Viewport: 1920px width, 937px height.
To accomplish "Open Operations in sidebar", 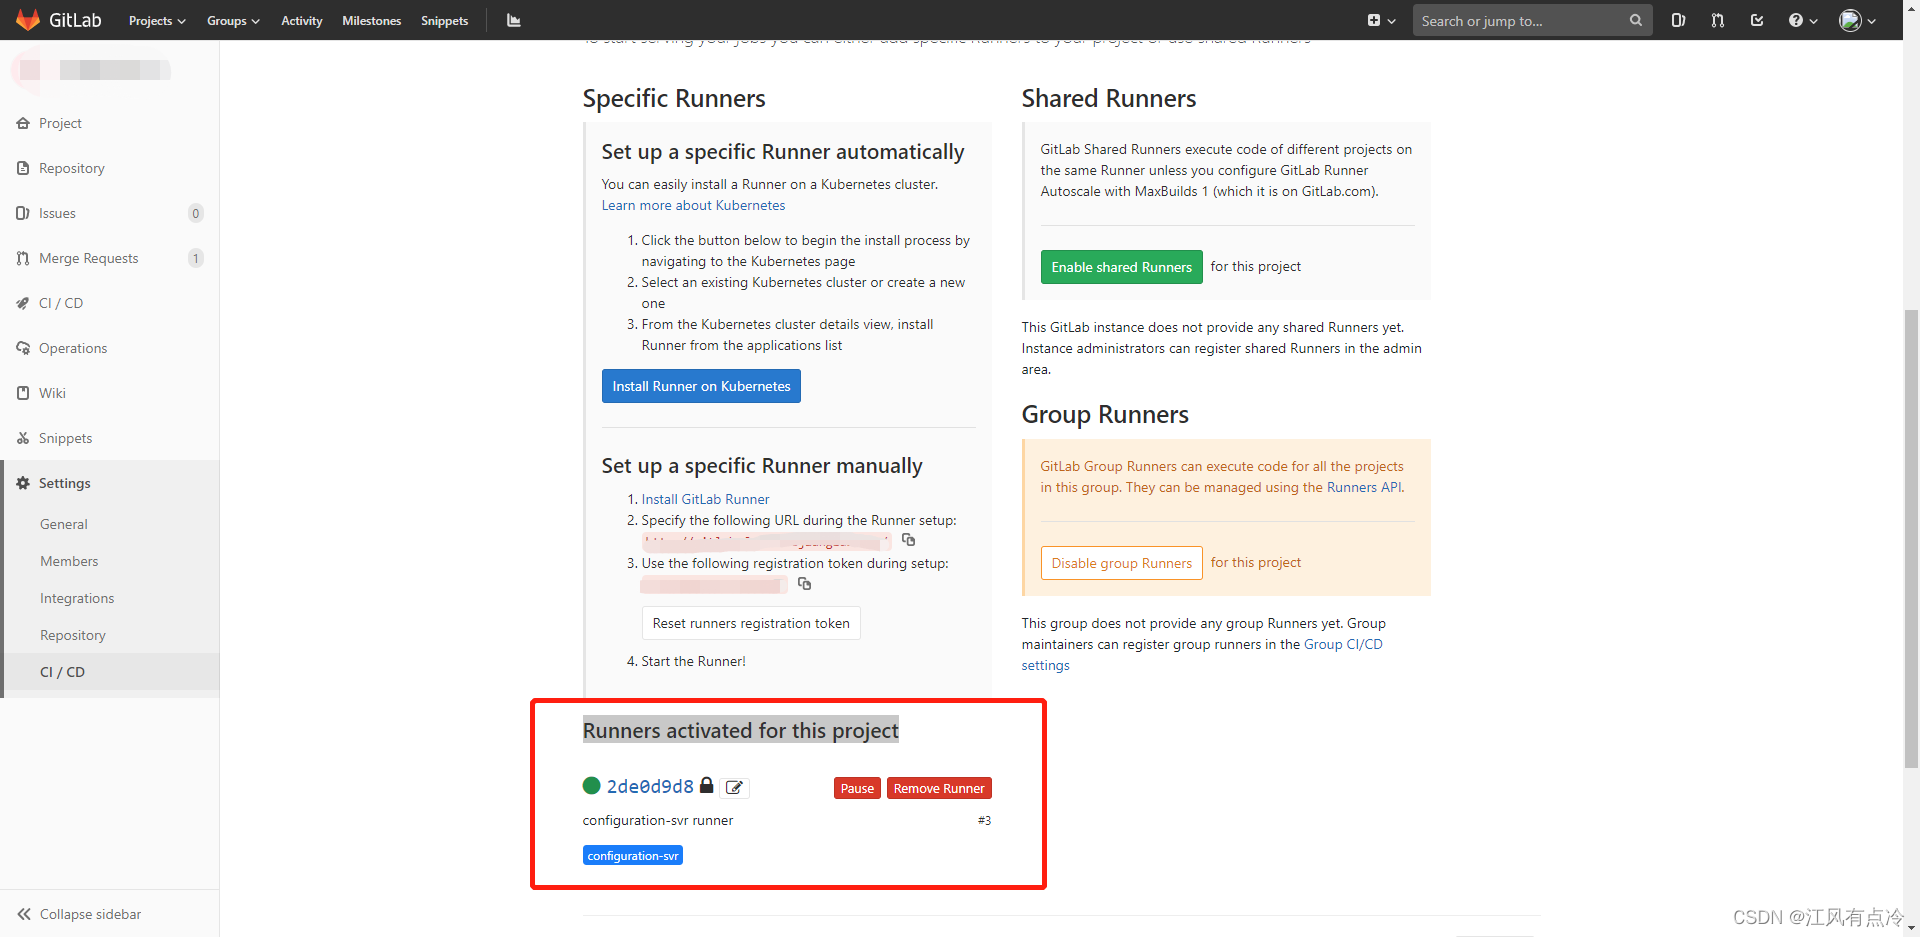I will [109, 348].
